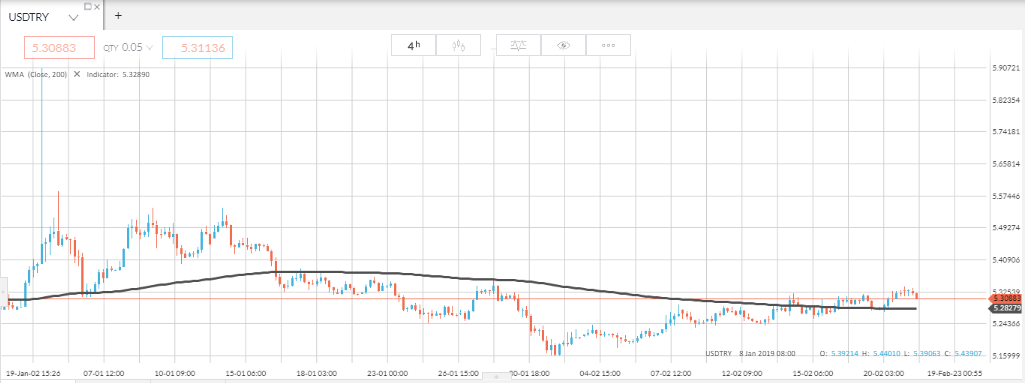This screenshot has height=383, width=1025.
Task: Open the candlestick chart type selector
Action: [x=458, y=45]
